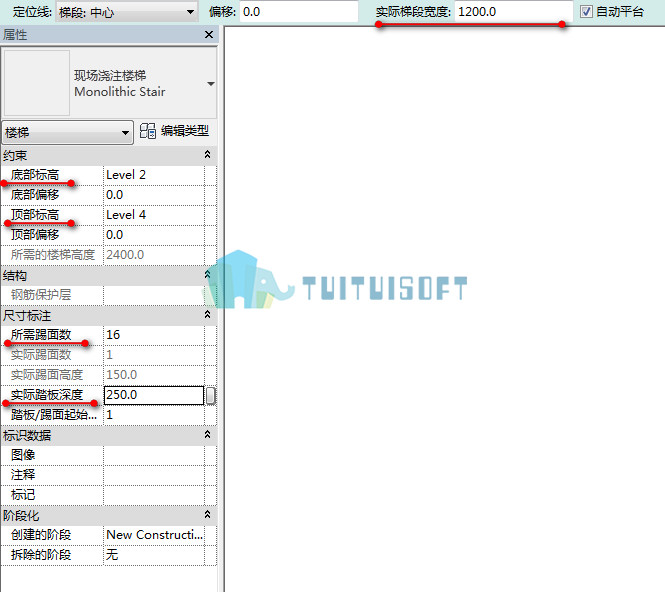Viewport: 665px width, 592px height.
Task: Click the 底部偏移 0.0 value cell
Action: point(154,195)
